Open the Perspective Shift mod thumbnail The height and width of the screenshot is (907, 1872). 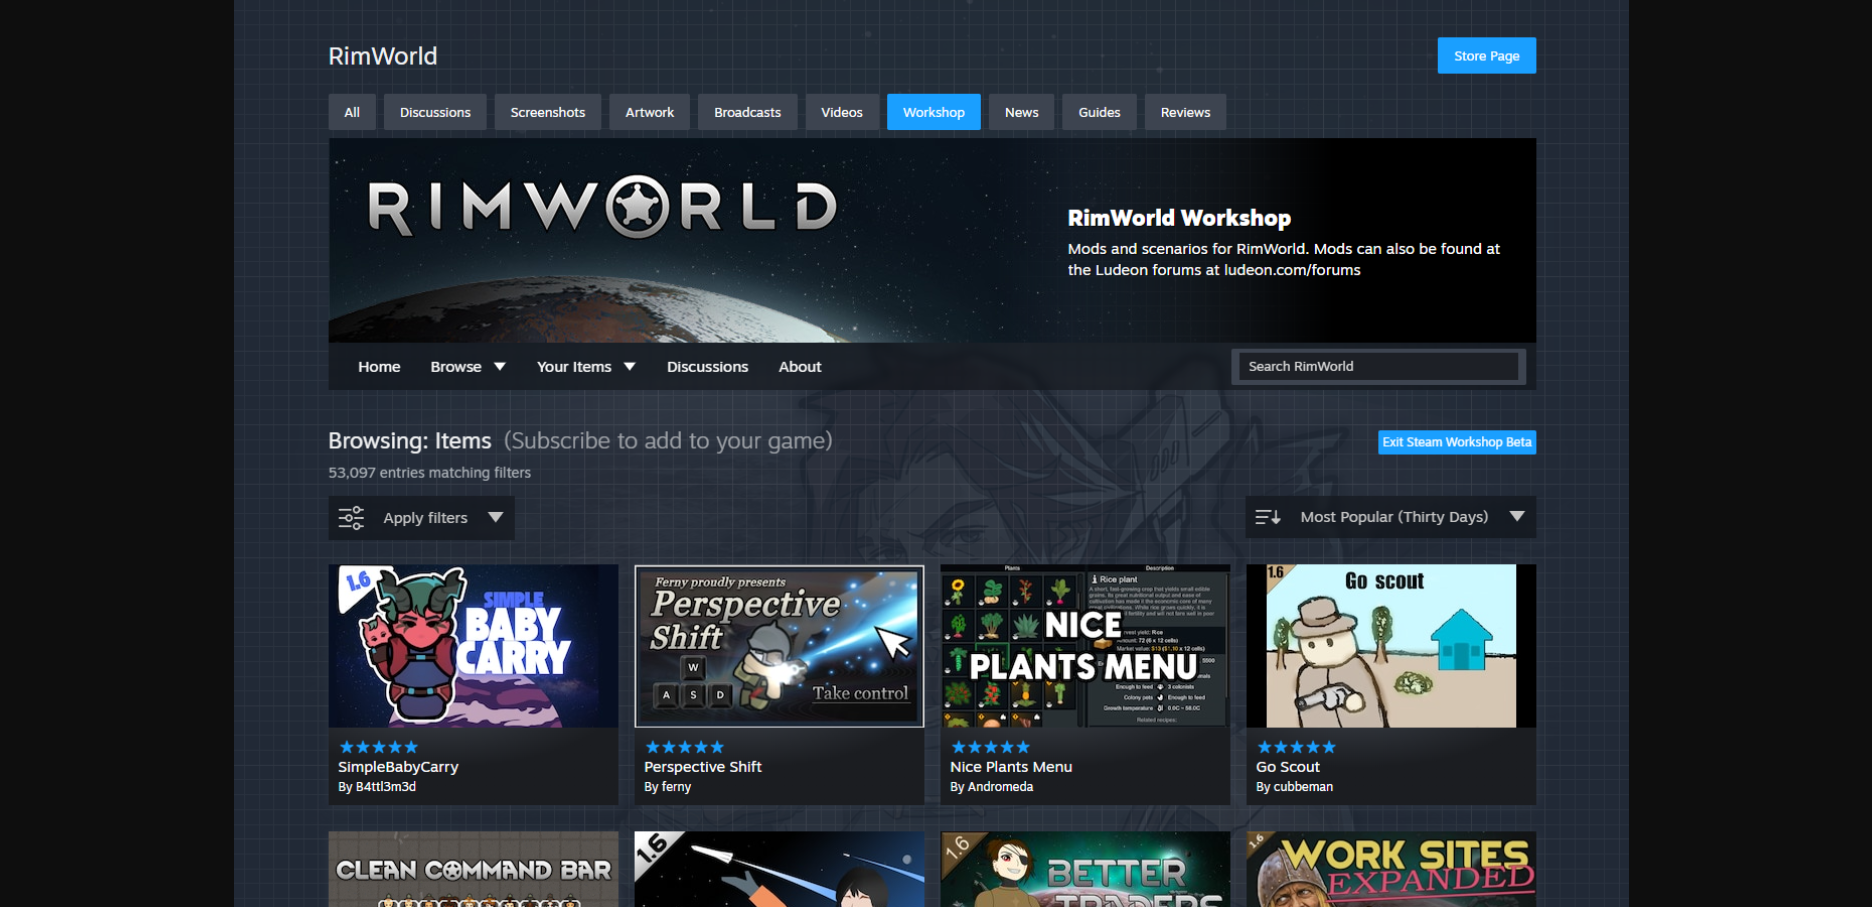click(x=779, y=646)
